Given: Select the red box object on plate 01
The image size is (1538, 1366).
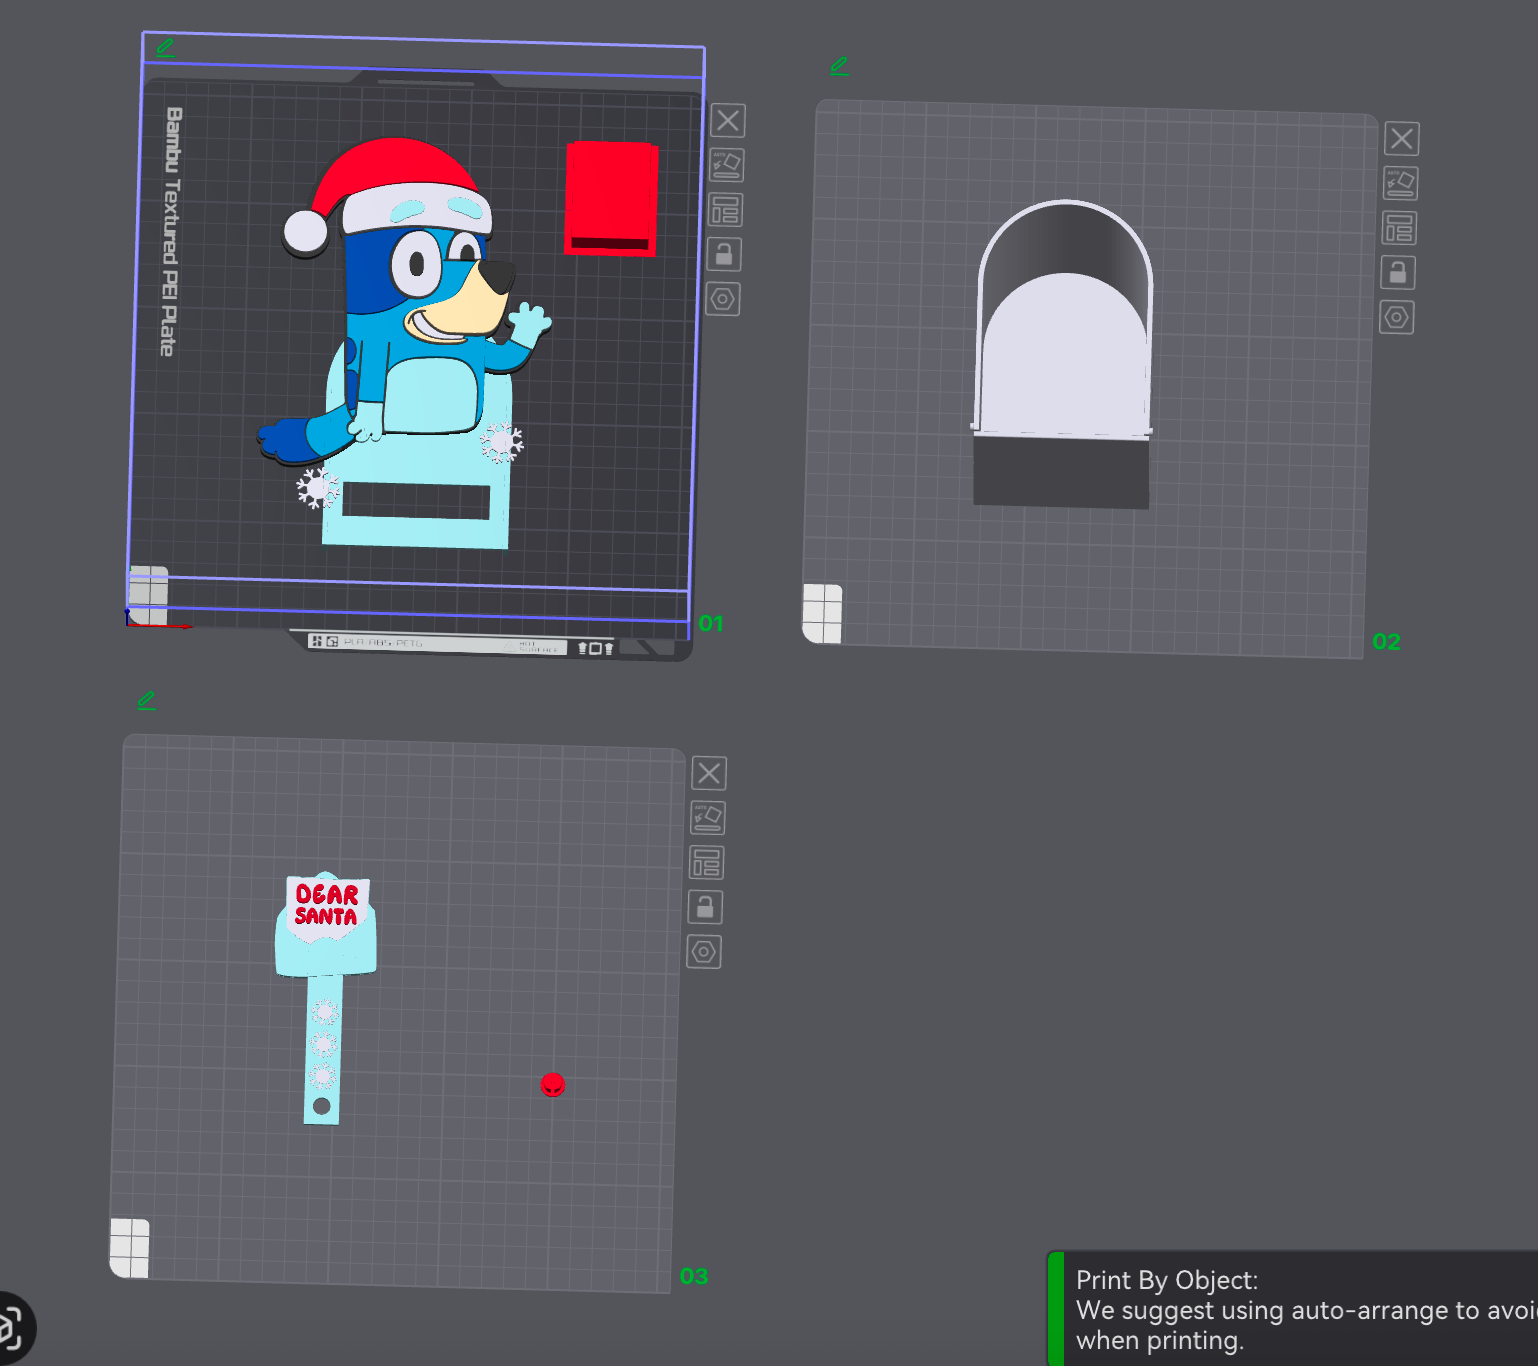Looking at the screenshot, I should tap(610, 195).
